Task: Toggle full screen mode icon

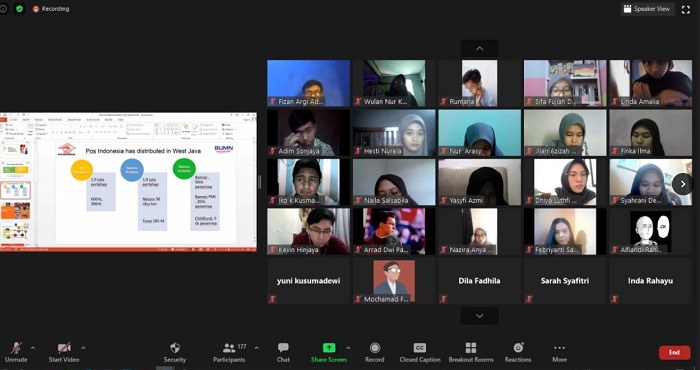Action: 686,9
